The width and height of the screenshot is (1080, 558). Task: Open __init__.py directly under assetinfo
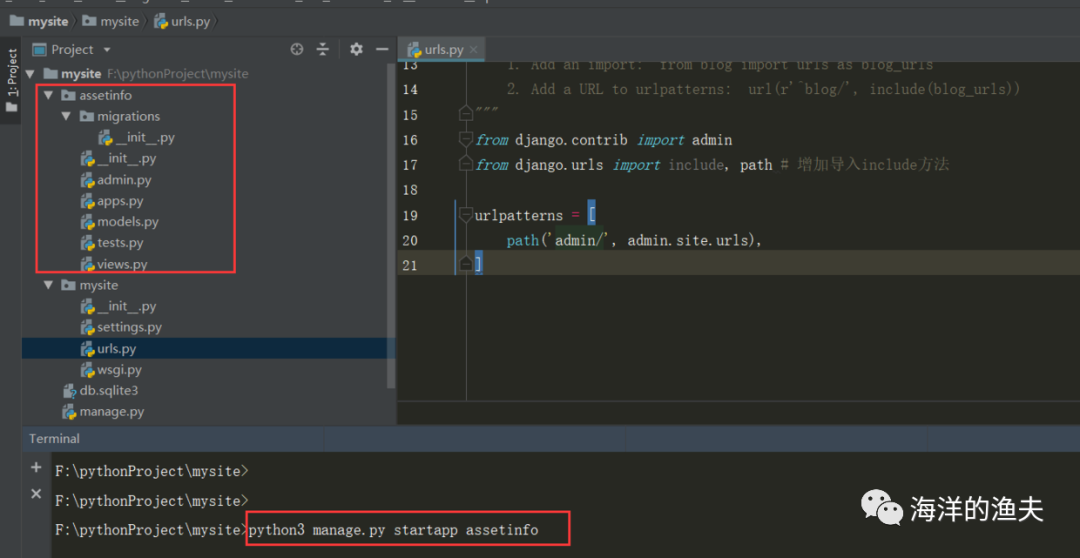point(118,158)
